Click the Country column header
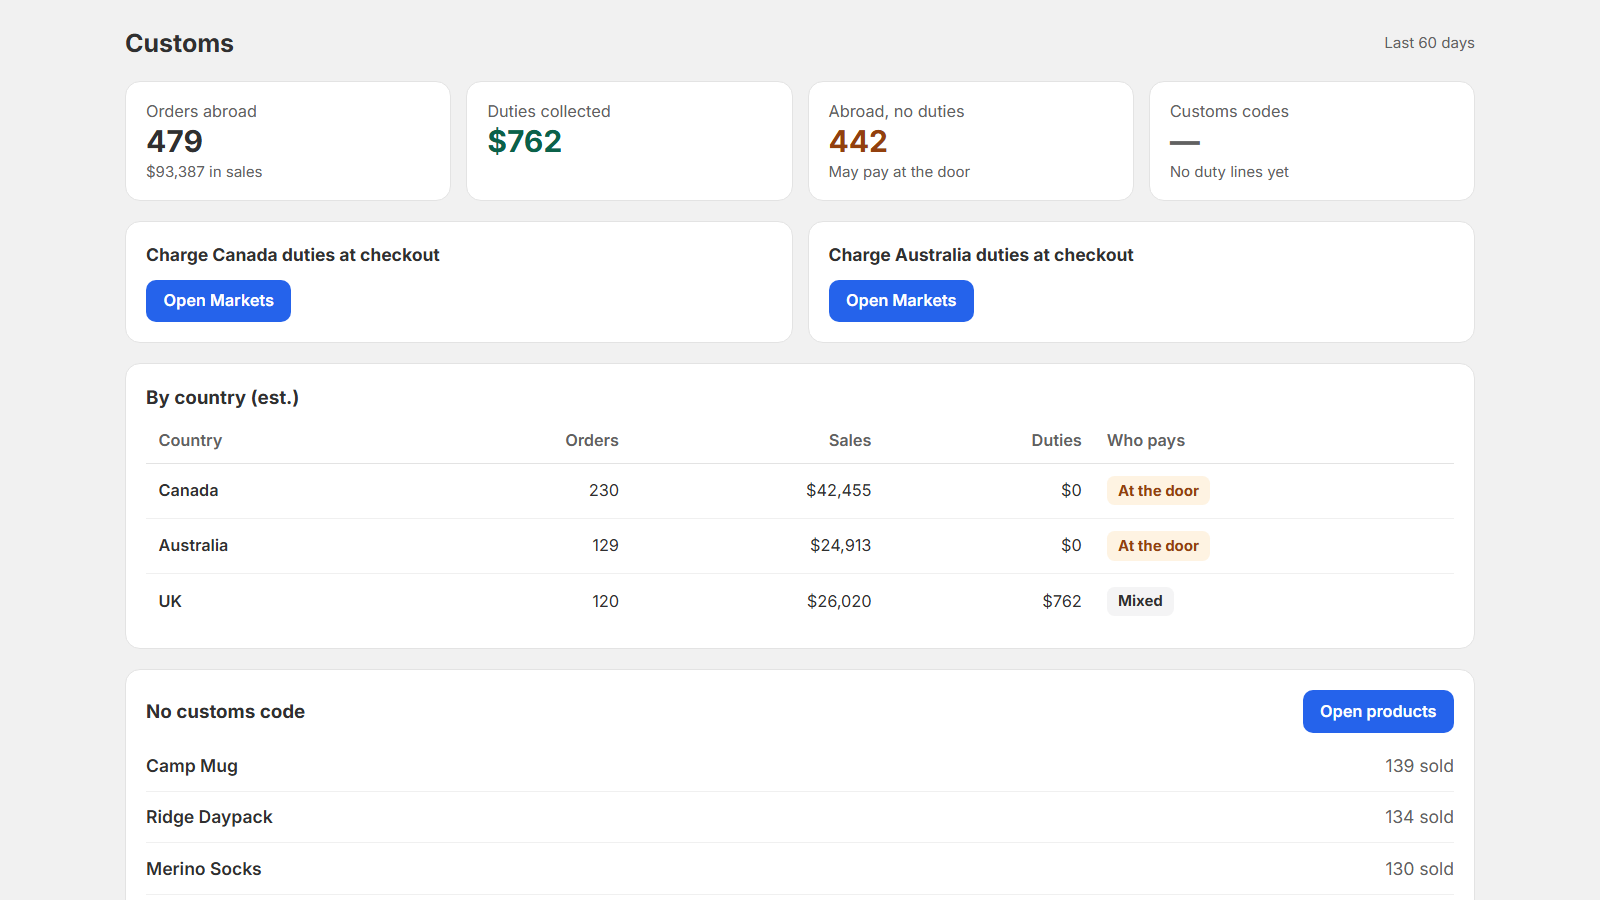This screenshot has height=900, width=1600. [x=190, y=440]
